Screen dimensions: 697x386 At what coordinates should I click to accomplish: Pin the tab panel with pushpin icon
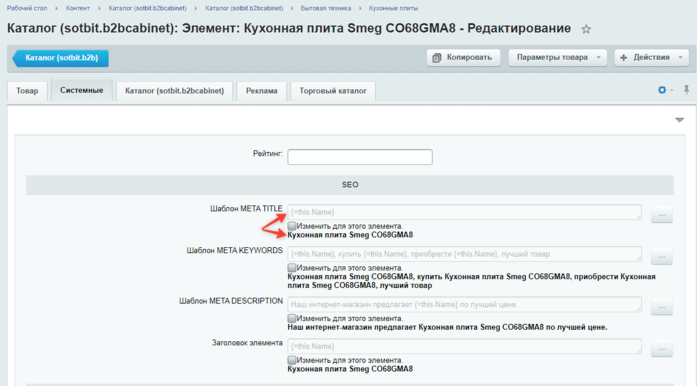pyautogui.click(x=687, y=89)
